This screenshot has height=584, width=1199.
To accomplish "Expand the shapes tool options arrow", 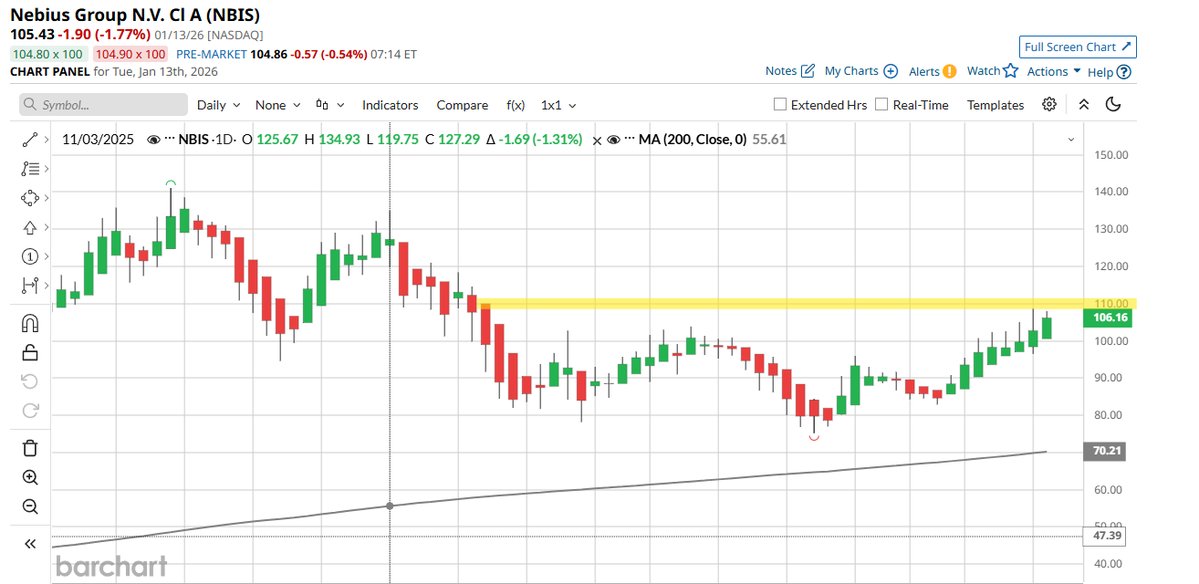I will coord(47,198).
